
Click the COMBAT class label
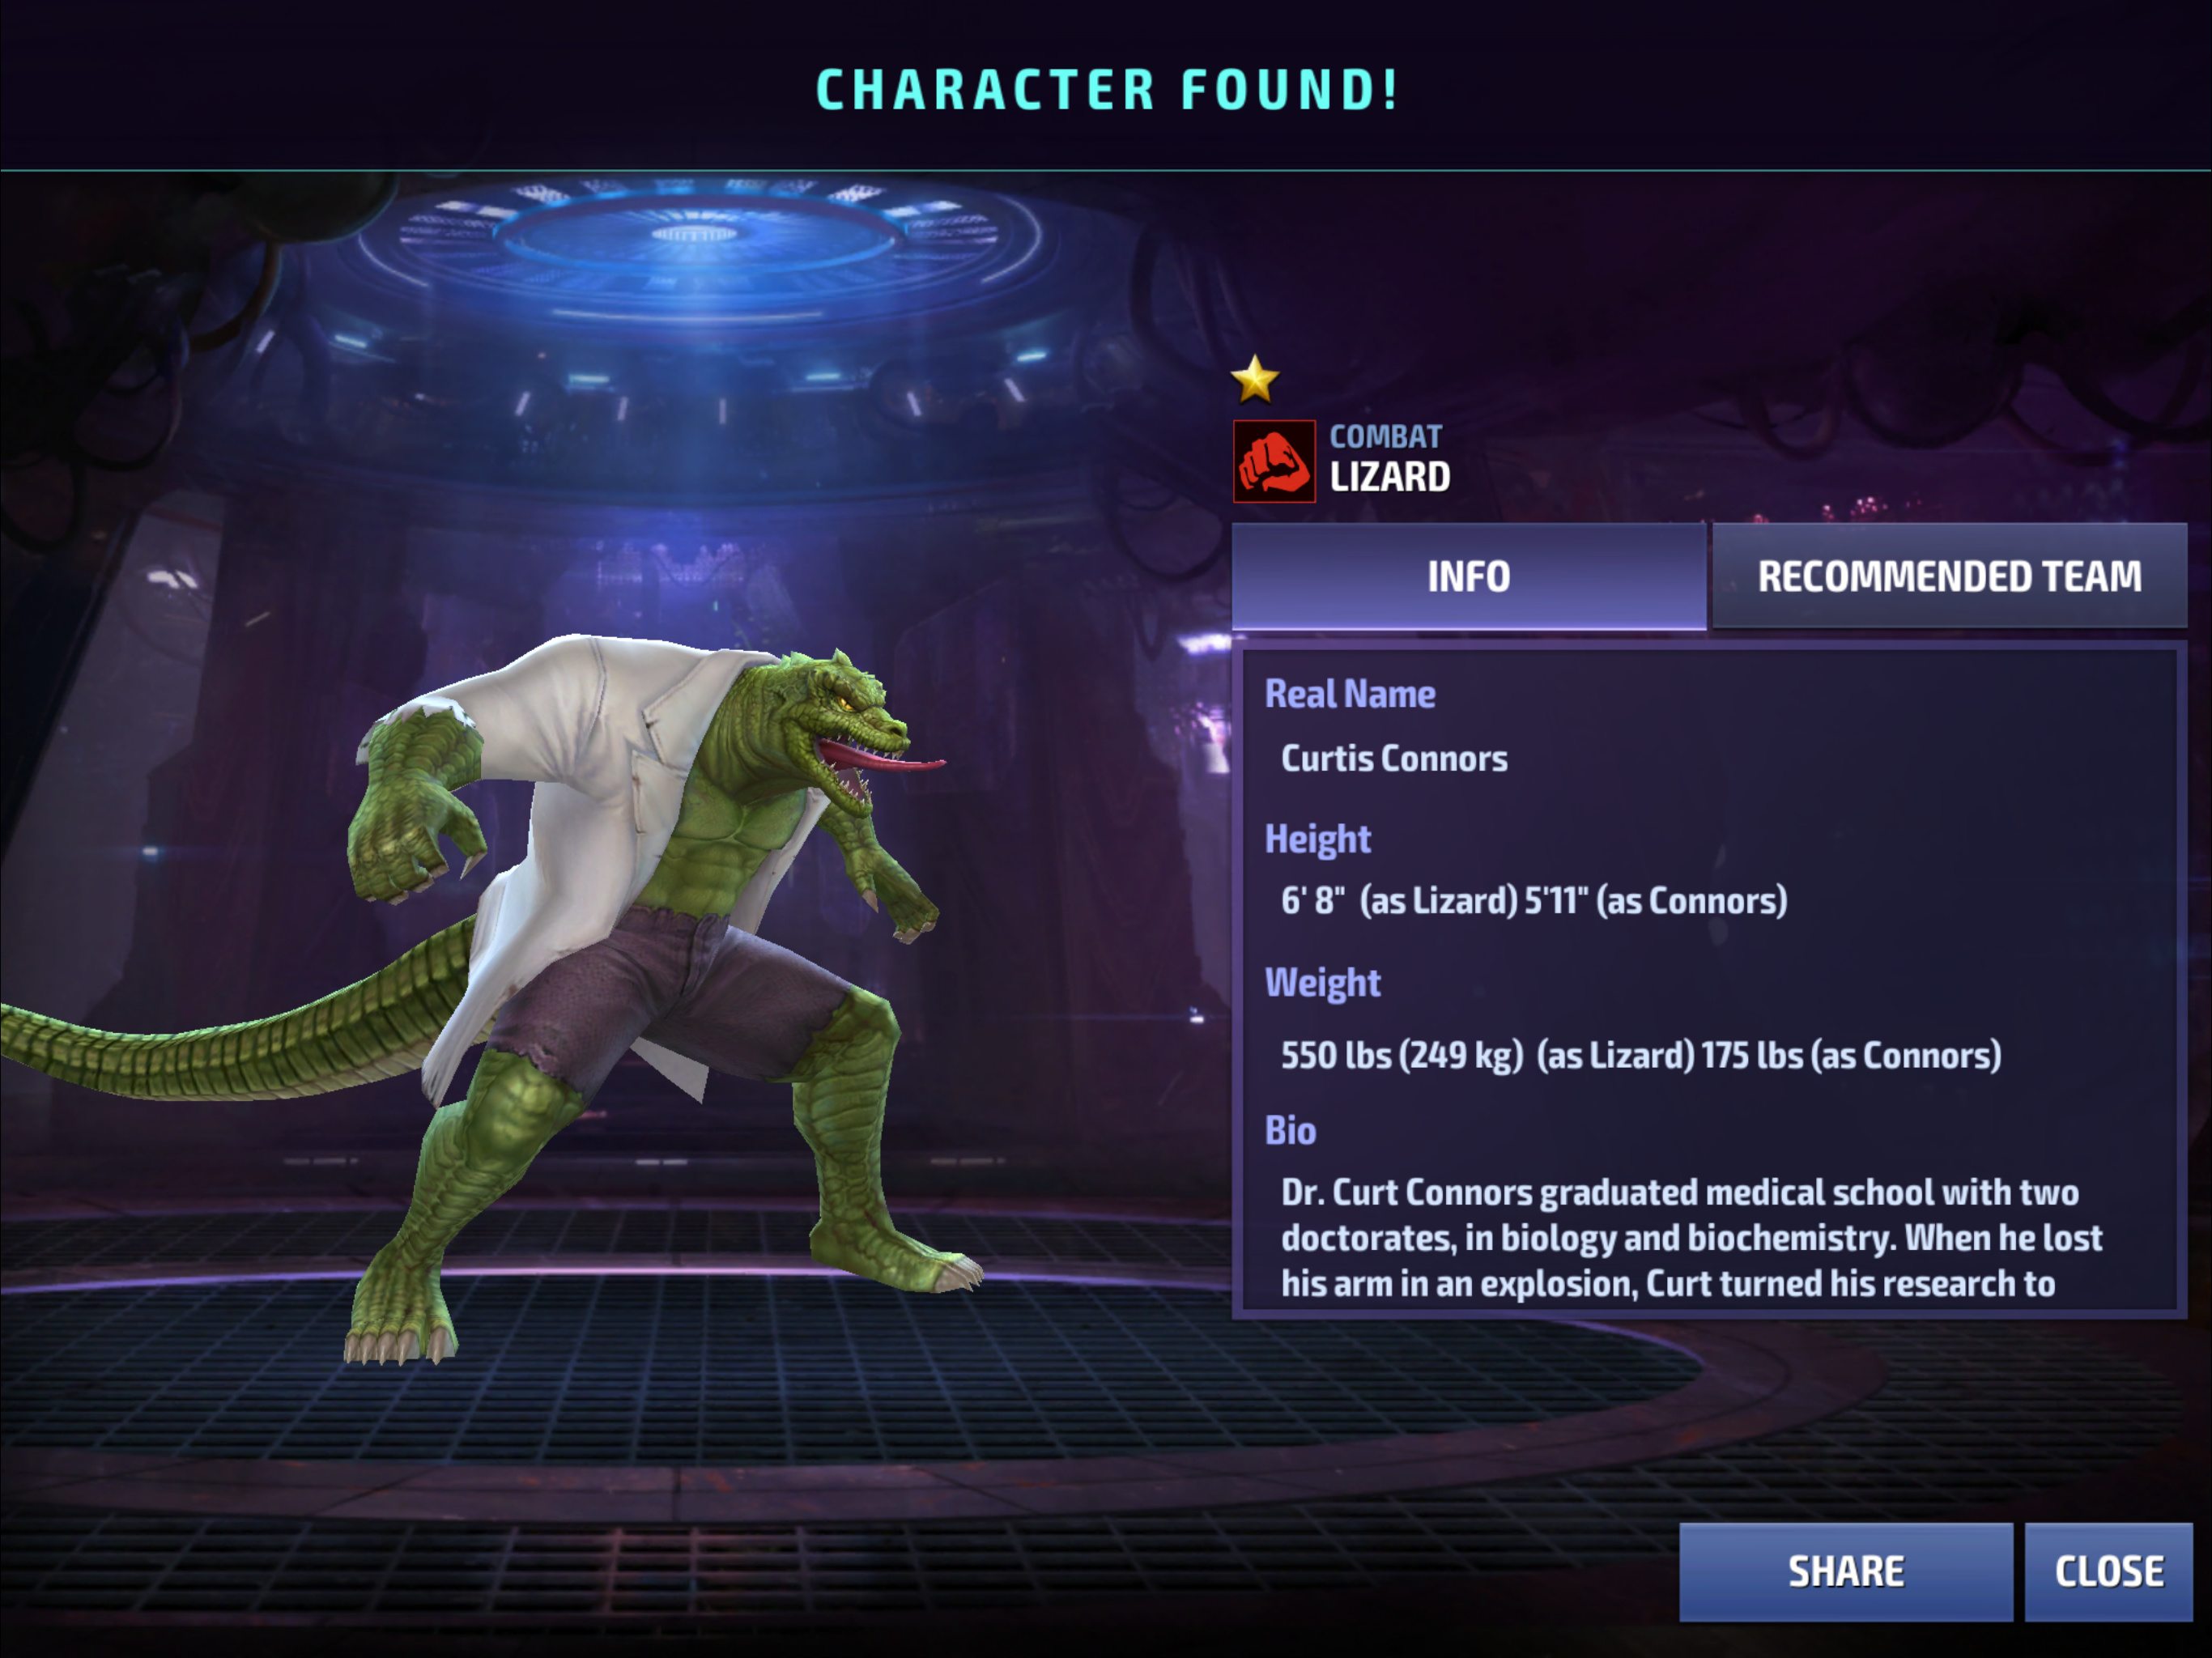pyautogui.click(x=1385, y=436)
